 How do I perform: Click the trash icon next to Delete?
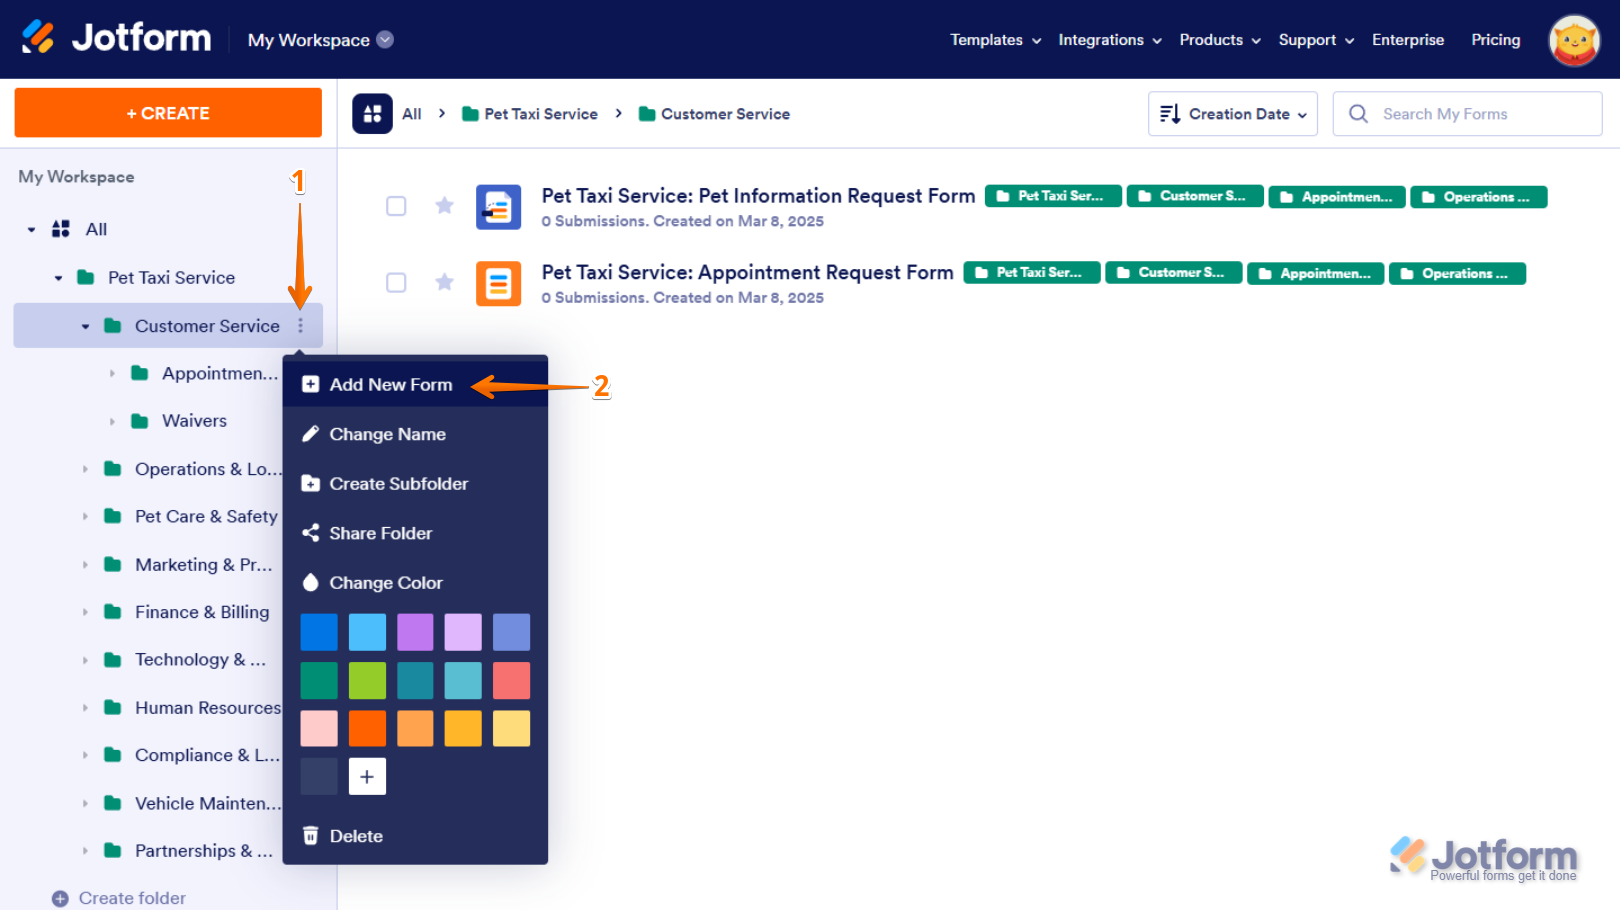click(311, 836)
